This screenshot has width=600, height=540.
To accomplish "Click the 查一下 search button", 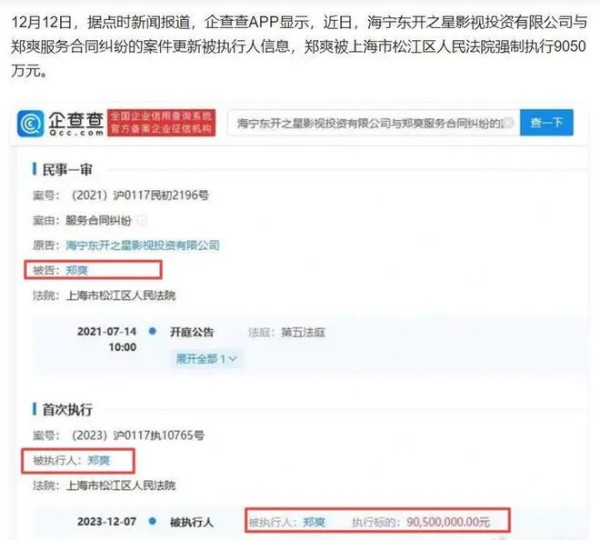I will (546, 122).
